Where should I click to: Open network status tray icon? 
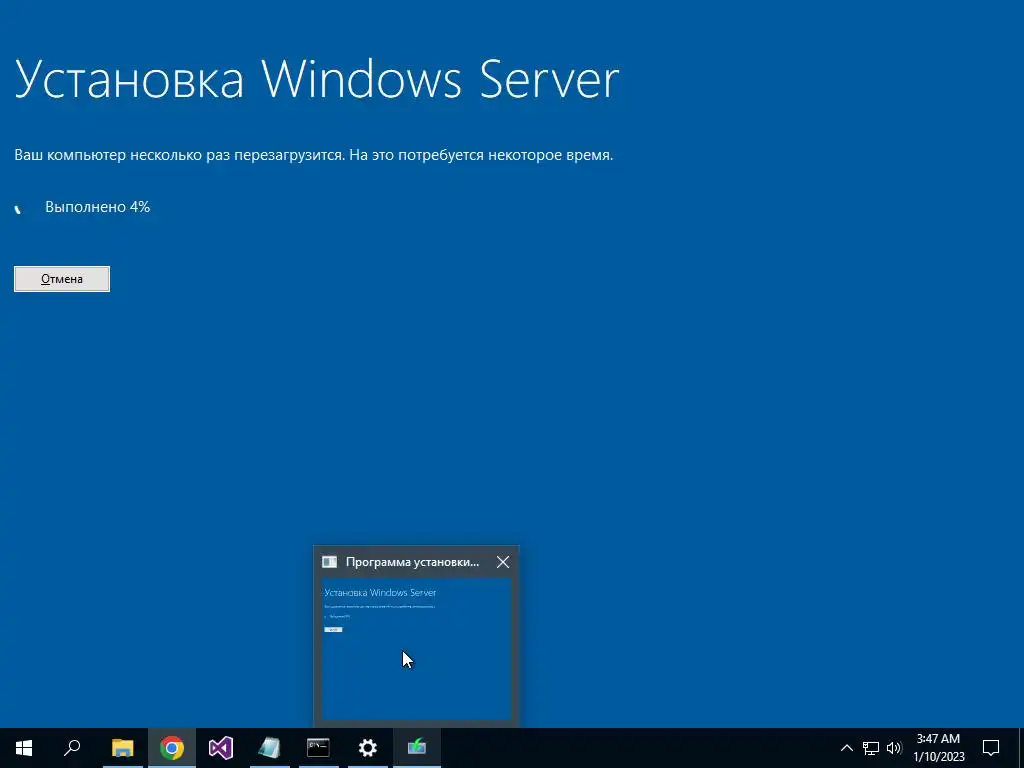click(871, 748)
